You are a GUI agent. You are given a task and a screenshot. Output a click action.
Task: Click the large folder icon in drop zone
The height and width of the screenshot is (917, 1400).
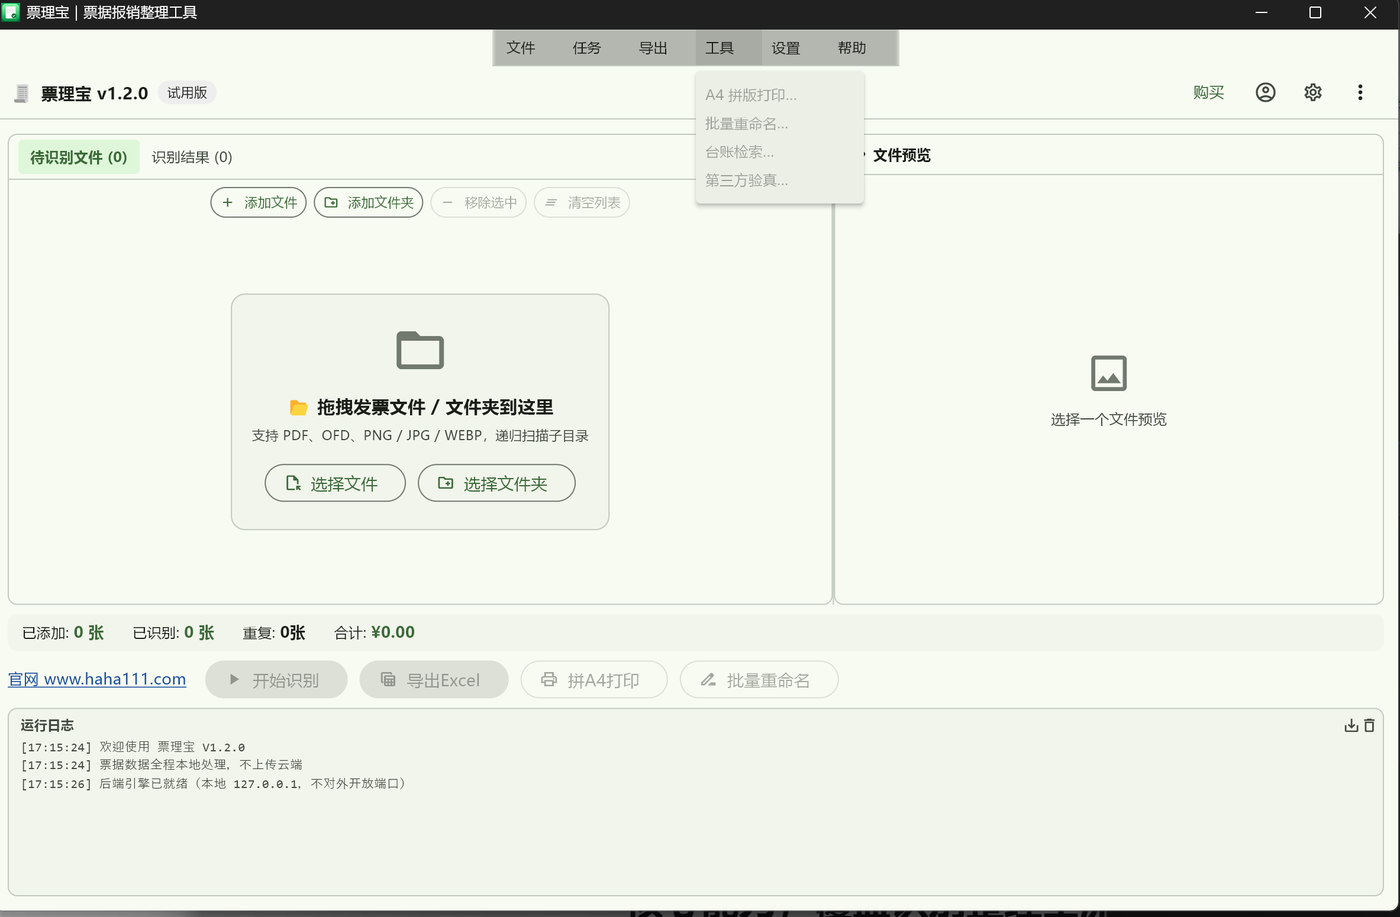click(420, 350)
